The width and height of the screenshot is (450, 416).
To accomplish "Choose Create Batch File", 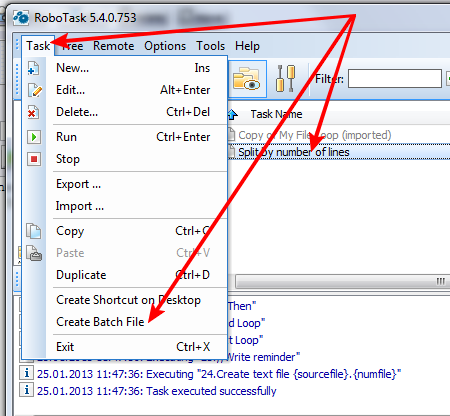I will click(x=124, y=322).
